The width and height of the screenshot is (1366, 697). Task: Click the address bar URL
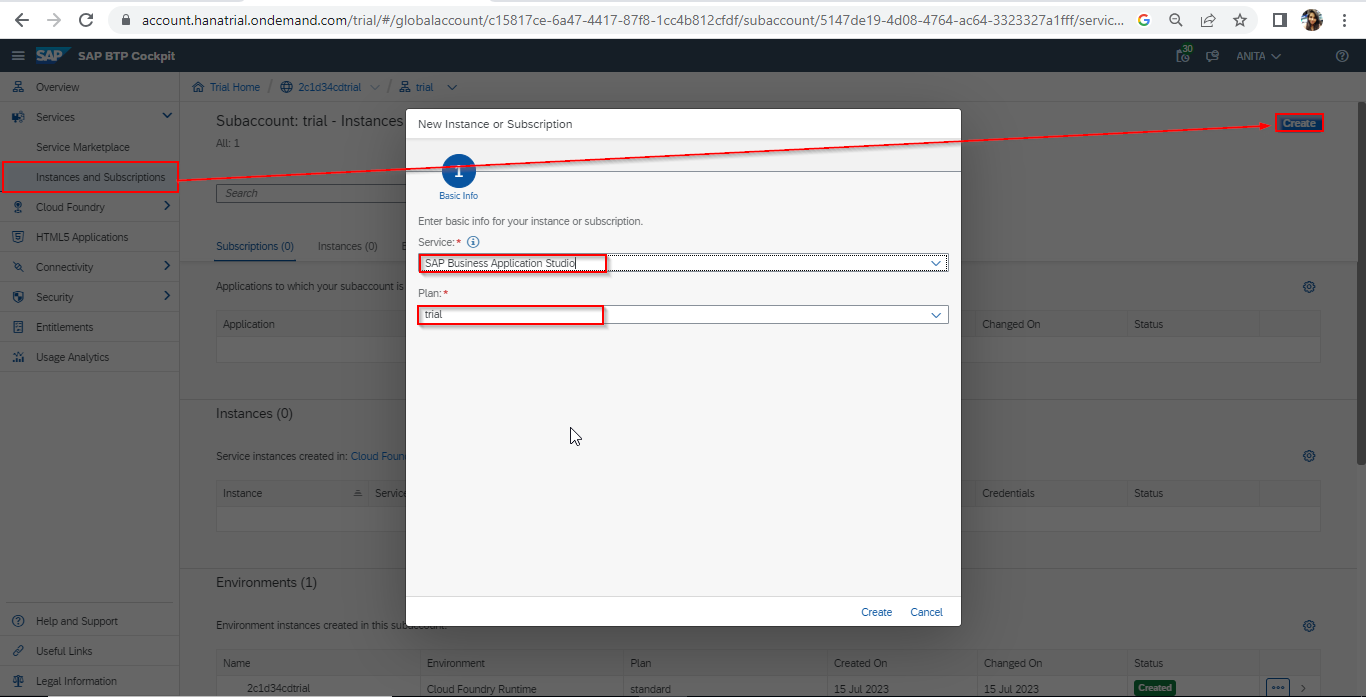(633, 20)
